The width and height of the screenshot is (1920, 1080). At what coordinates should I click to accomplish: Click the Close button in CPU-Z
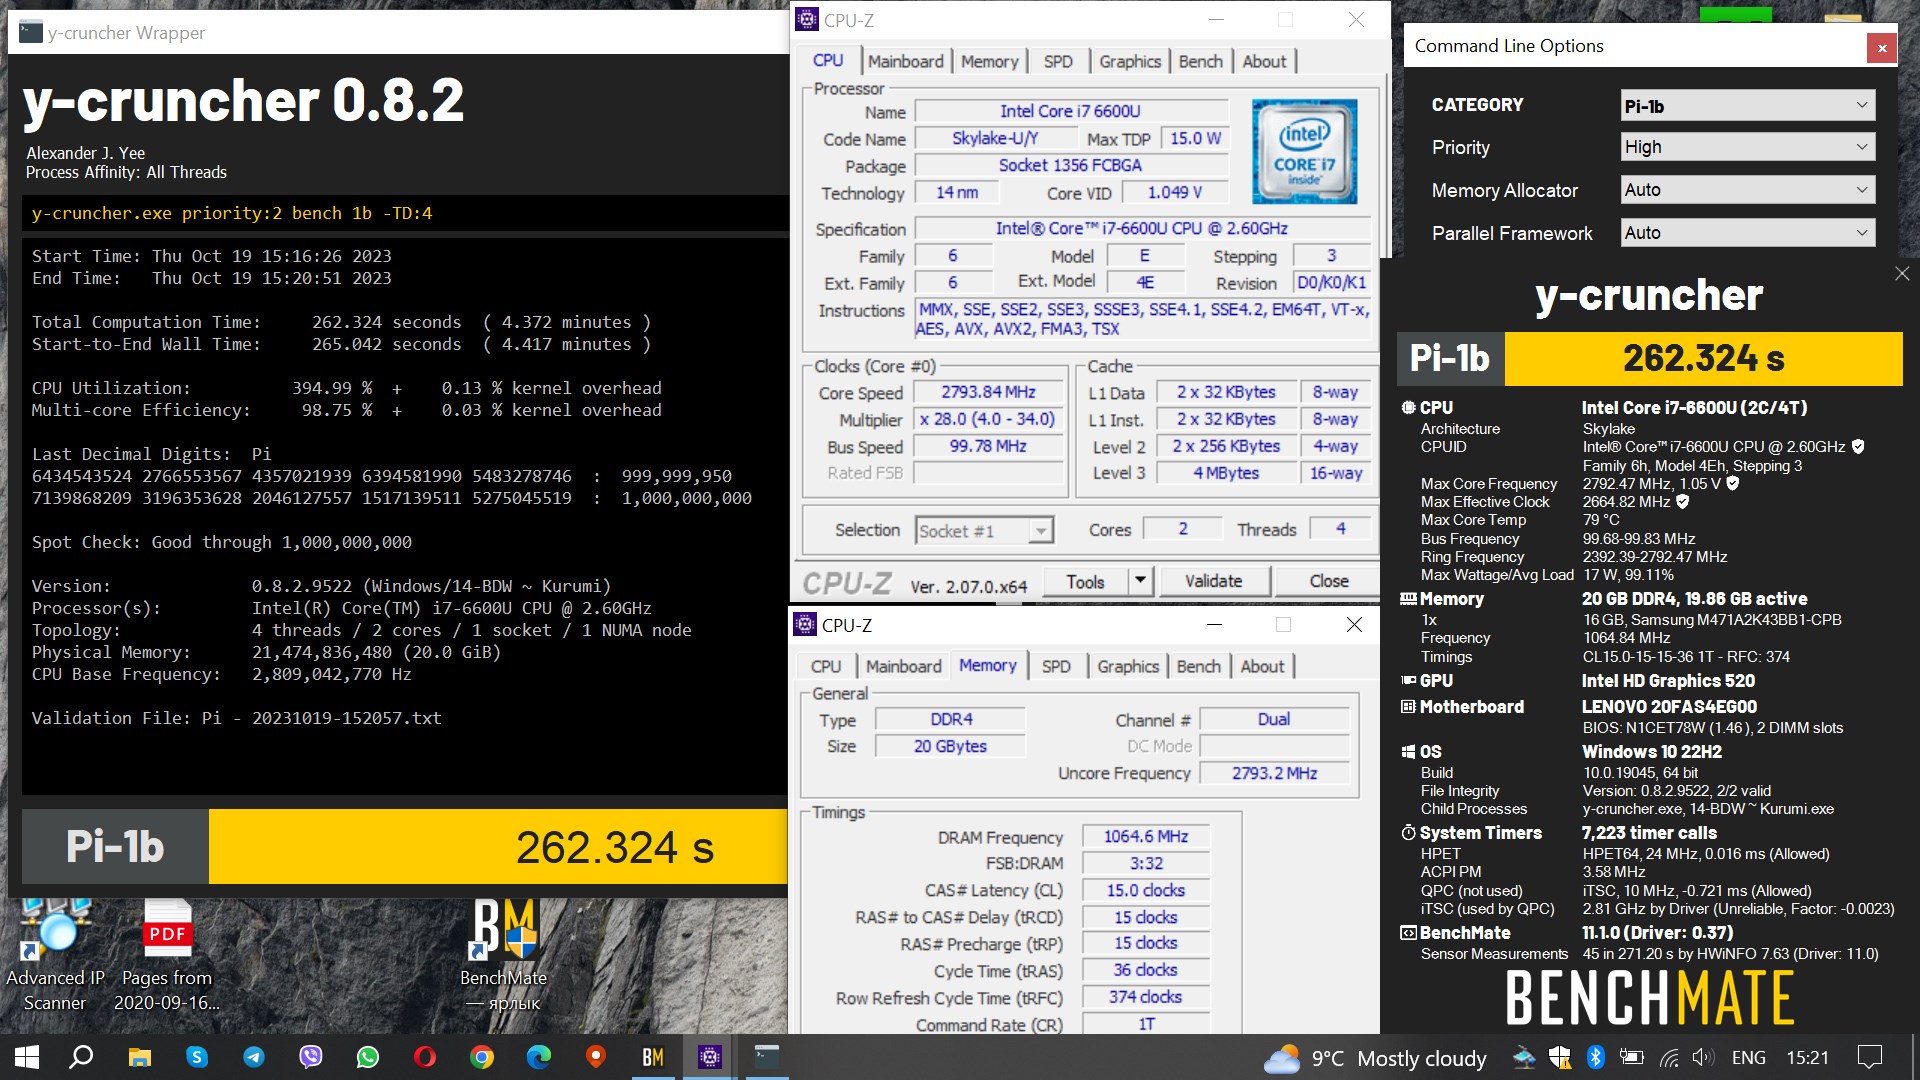pos(1328,581)
